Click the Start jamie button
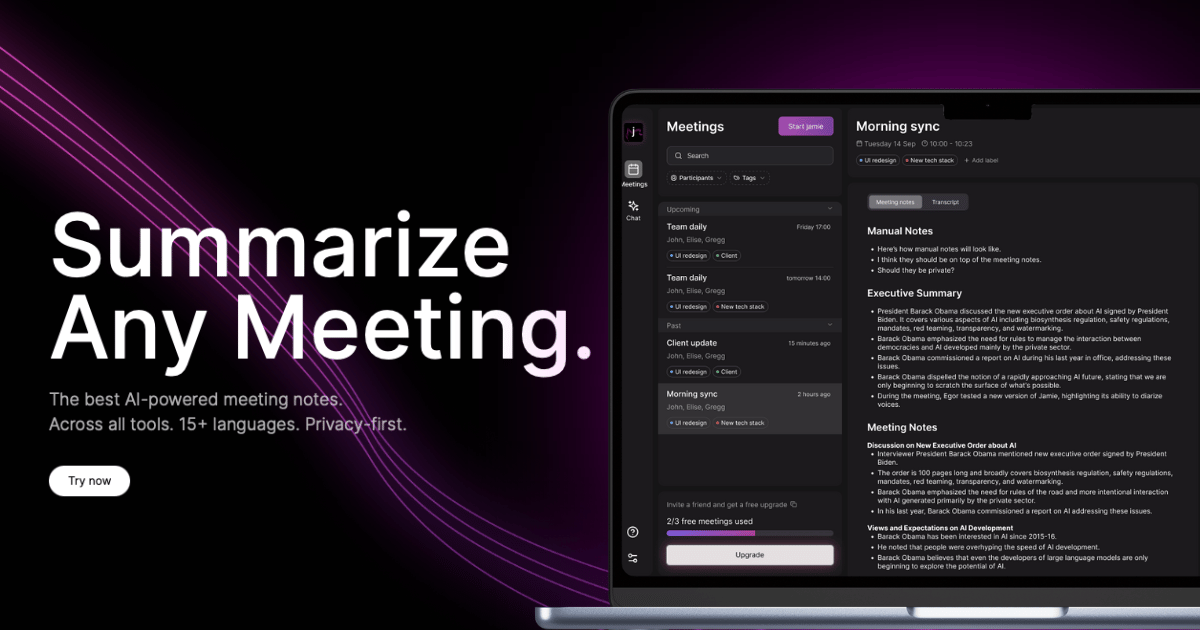The width and height of the screenshot is (1200, 630). [805, 126]
